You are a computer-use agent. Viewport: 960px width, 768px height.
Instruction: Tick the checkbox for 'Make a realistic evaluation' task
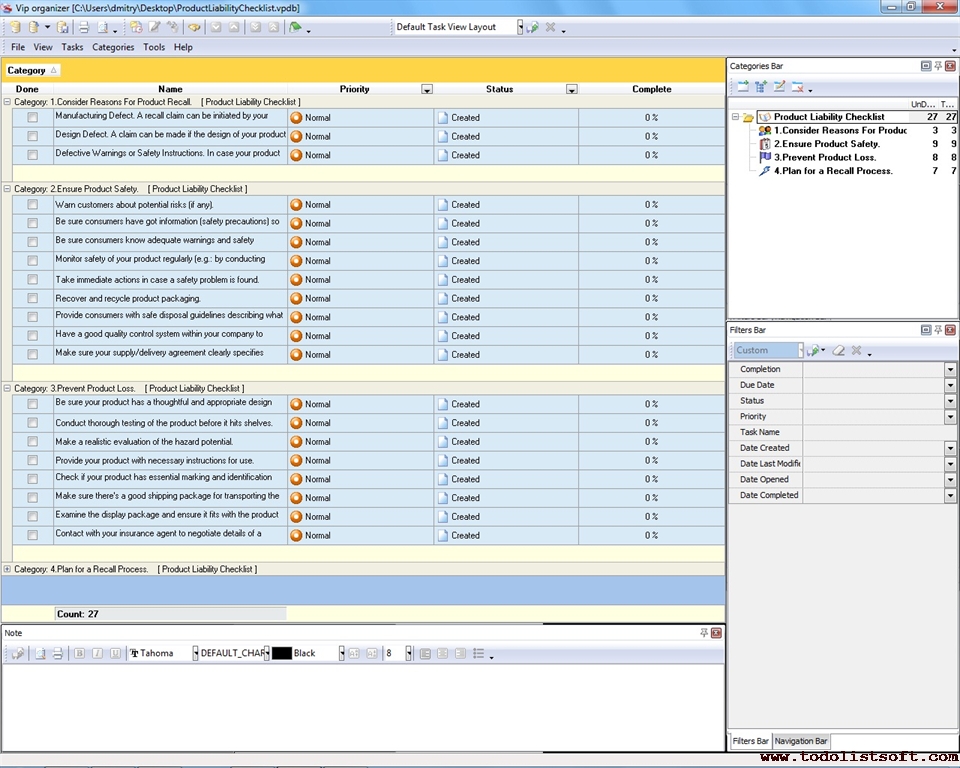click(32, 442)
